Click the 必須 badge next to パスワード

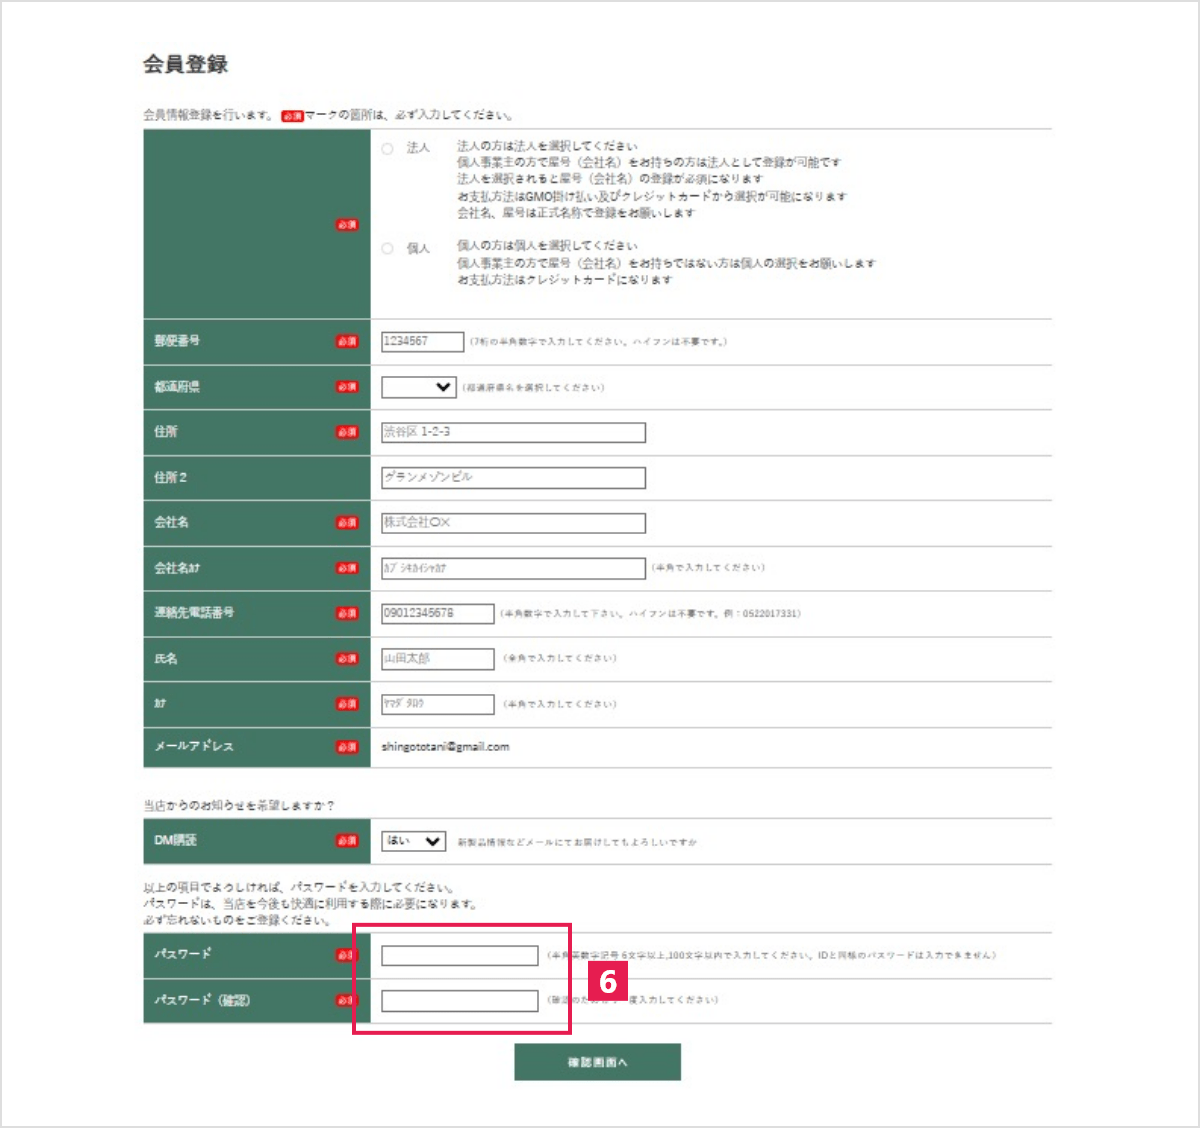pos(347,955)
